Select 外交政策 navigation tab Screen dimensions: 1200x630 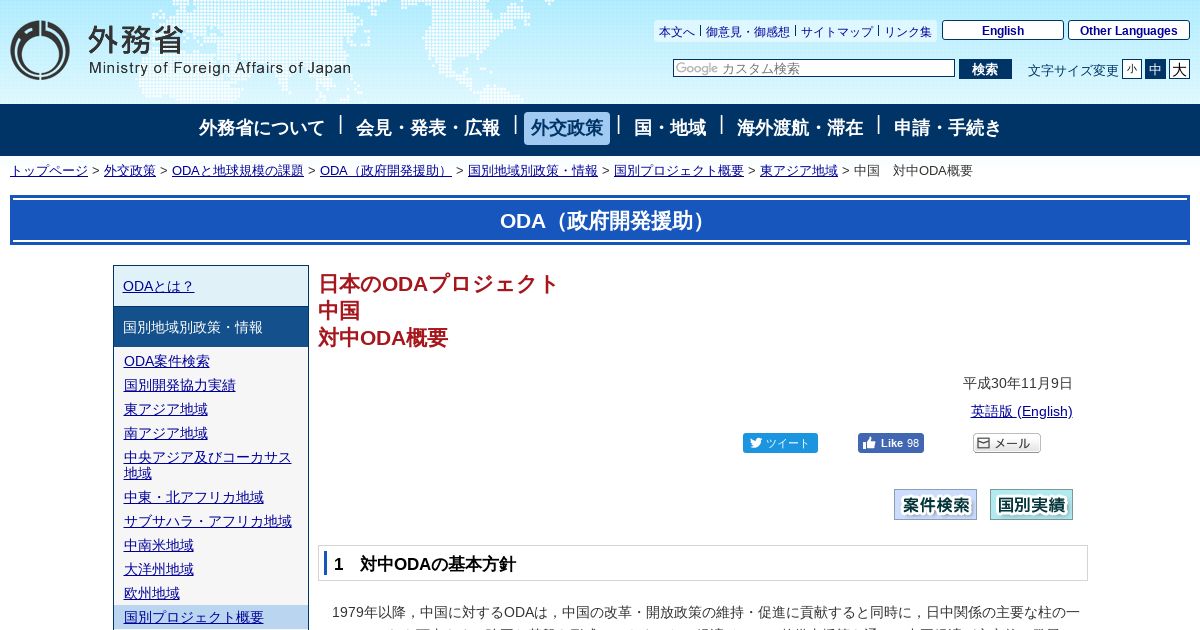[567, 128]
